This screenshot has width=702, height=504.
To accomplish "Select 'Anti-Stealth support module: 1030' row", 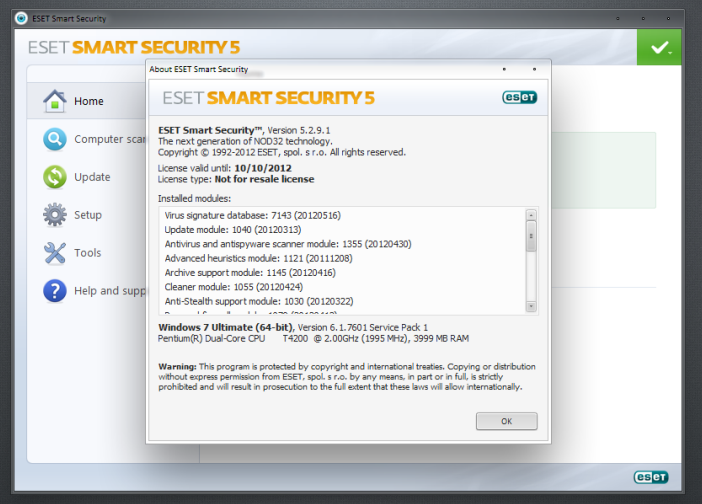I will 259,301.
